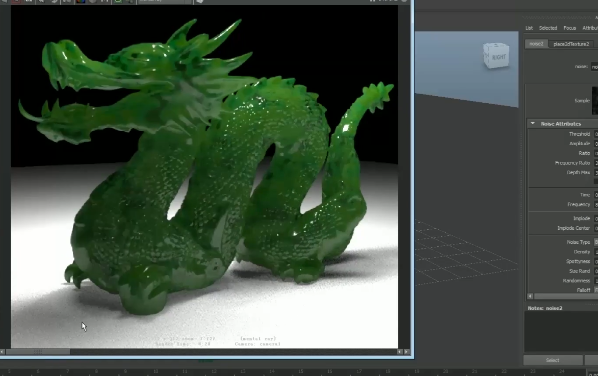Open the List menu
Image resolution: width=598 pixels, height=376 pixels.
(x=529, y=28)
